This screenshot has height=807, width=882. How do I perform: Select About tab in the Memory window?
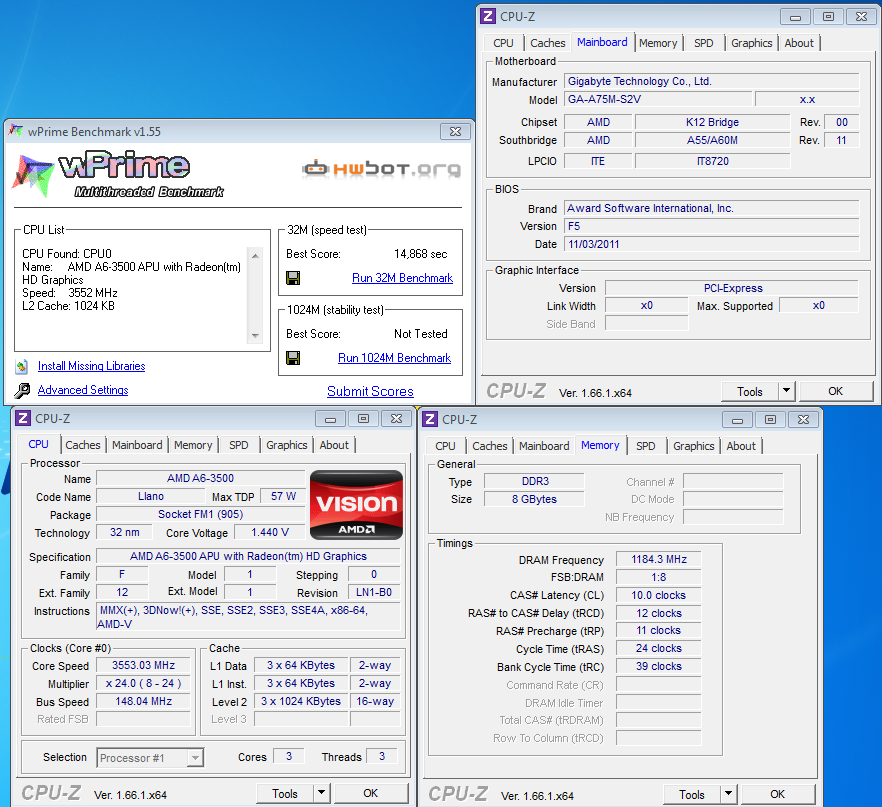[x=741, y=445]
